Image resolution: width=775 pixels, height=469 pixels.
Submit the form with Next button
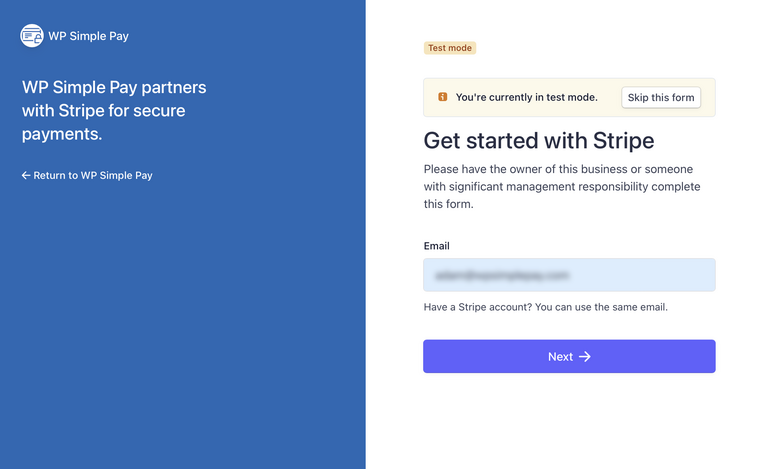tap(568, 357)
